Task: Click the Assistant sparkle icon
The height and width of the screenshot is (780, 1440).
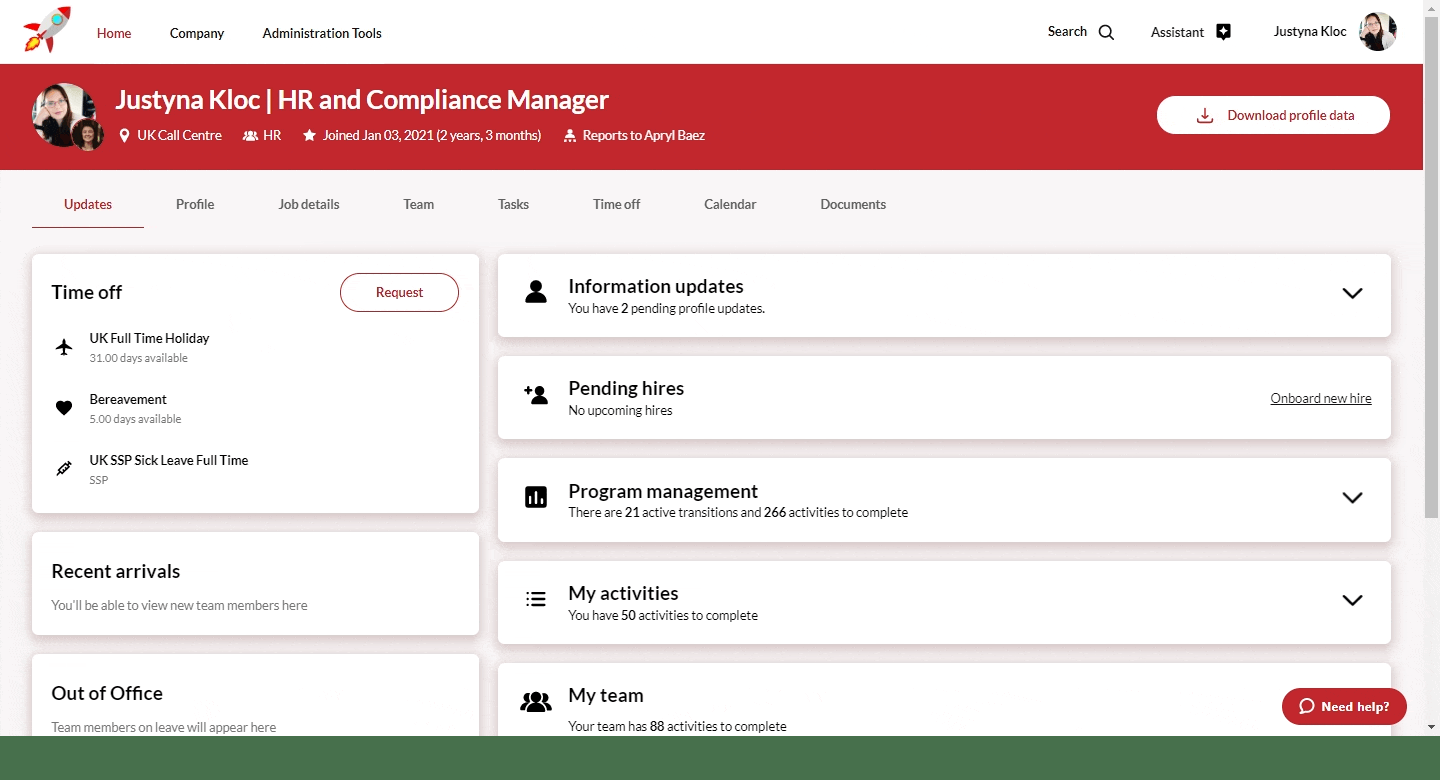Action: pyautogui.click(x=1223, y=32)
